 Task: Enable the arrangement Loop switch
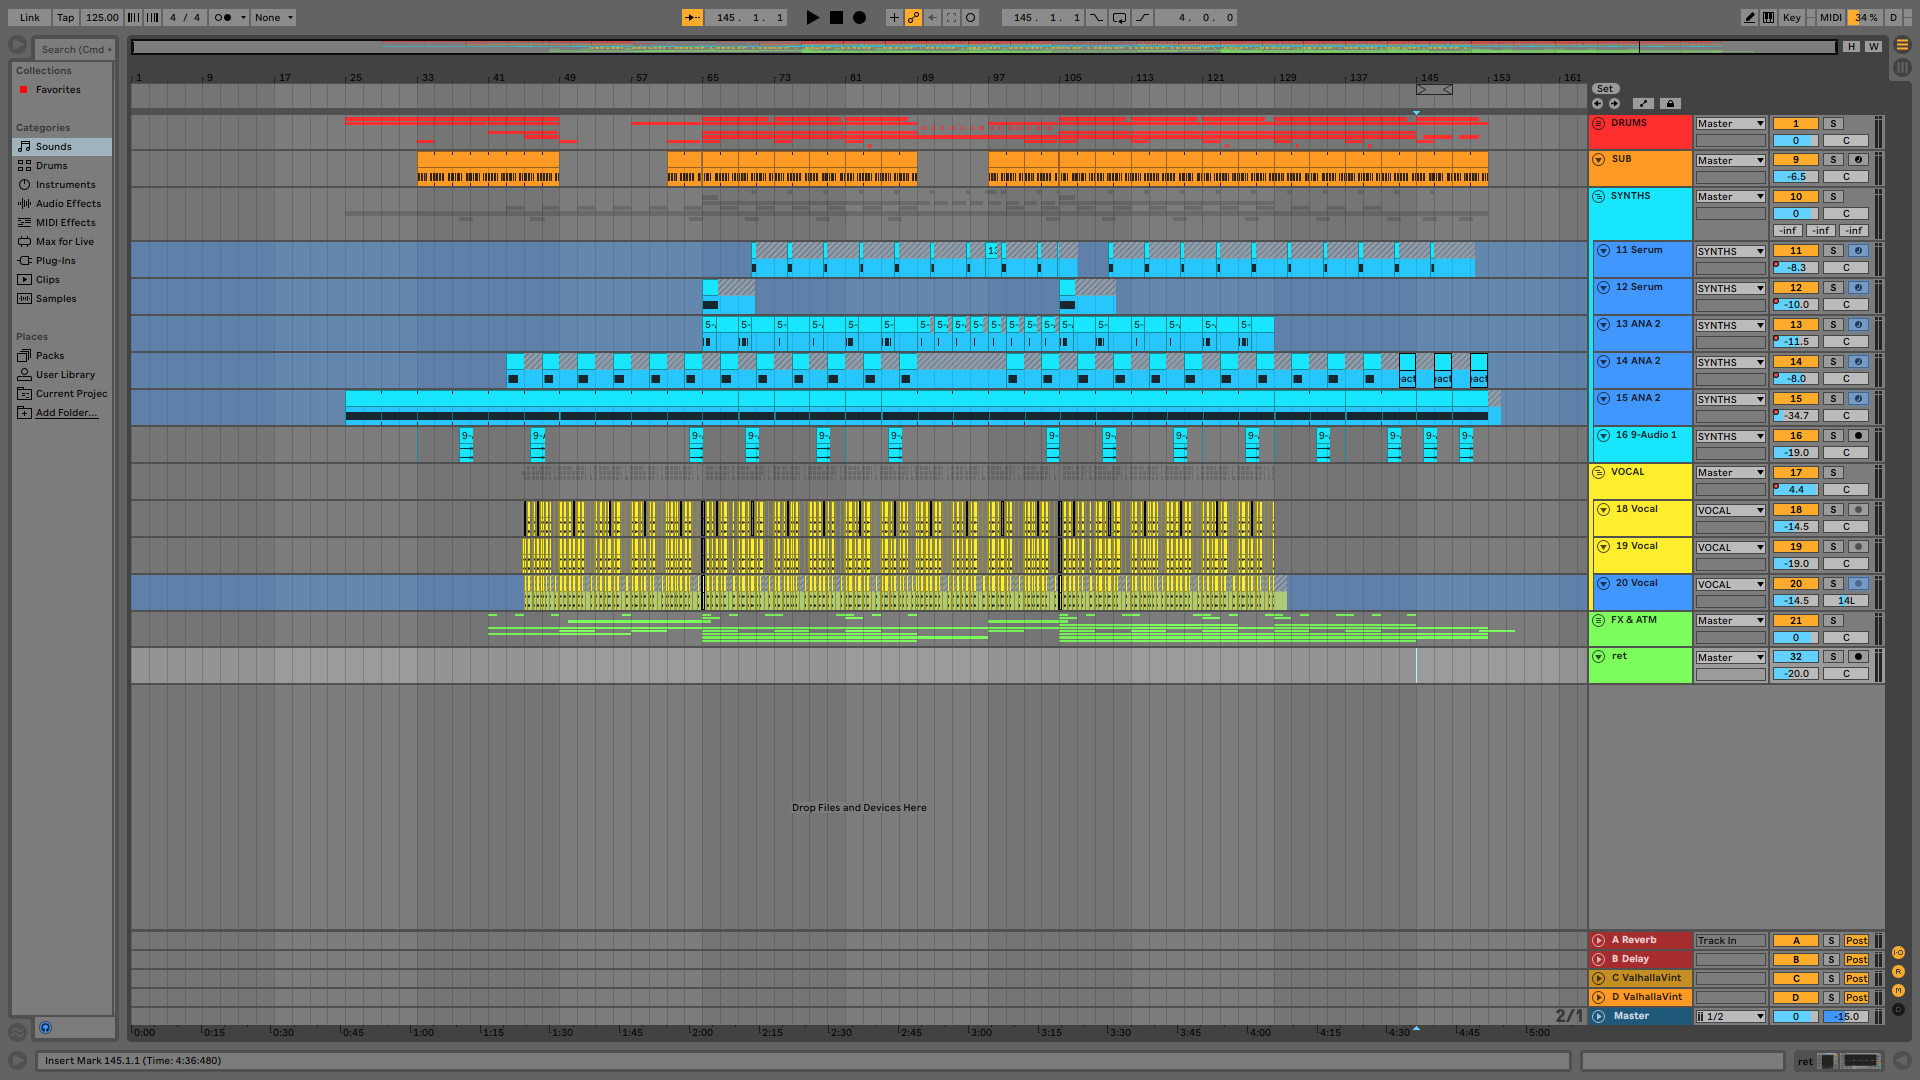point(1119,17)
